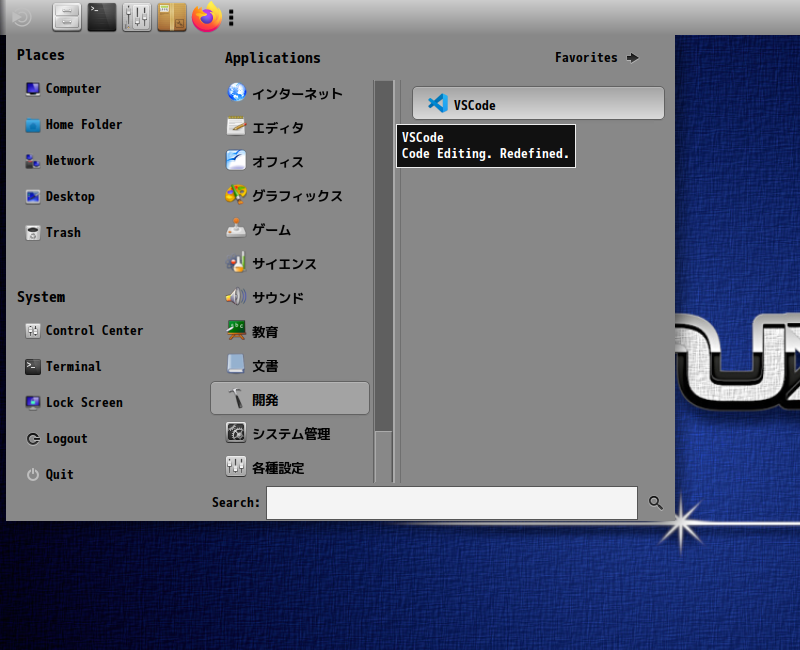800x650 pixels.
Task: Click the Computer monitor icon
Action: pos(33,89)
